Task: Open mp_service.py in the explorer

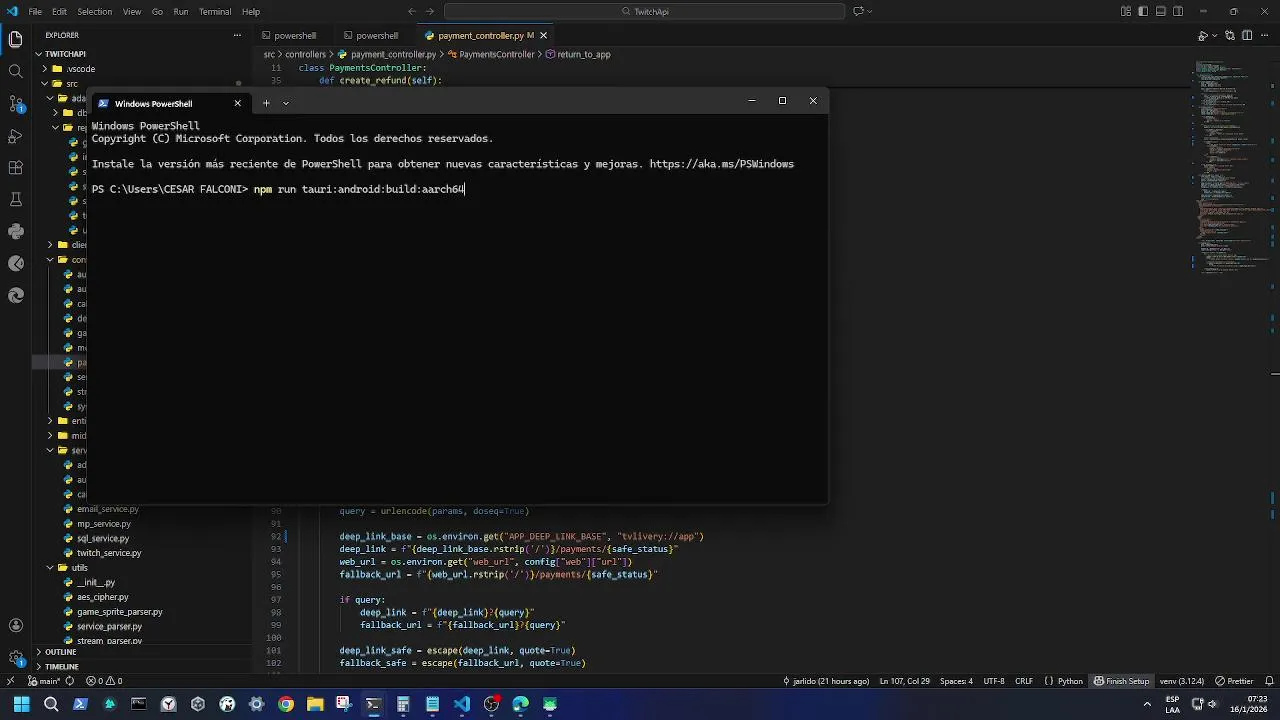Action: click(104, 524)
